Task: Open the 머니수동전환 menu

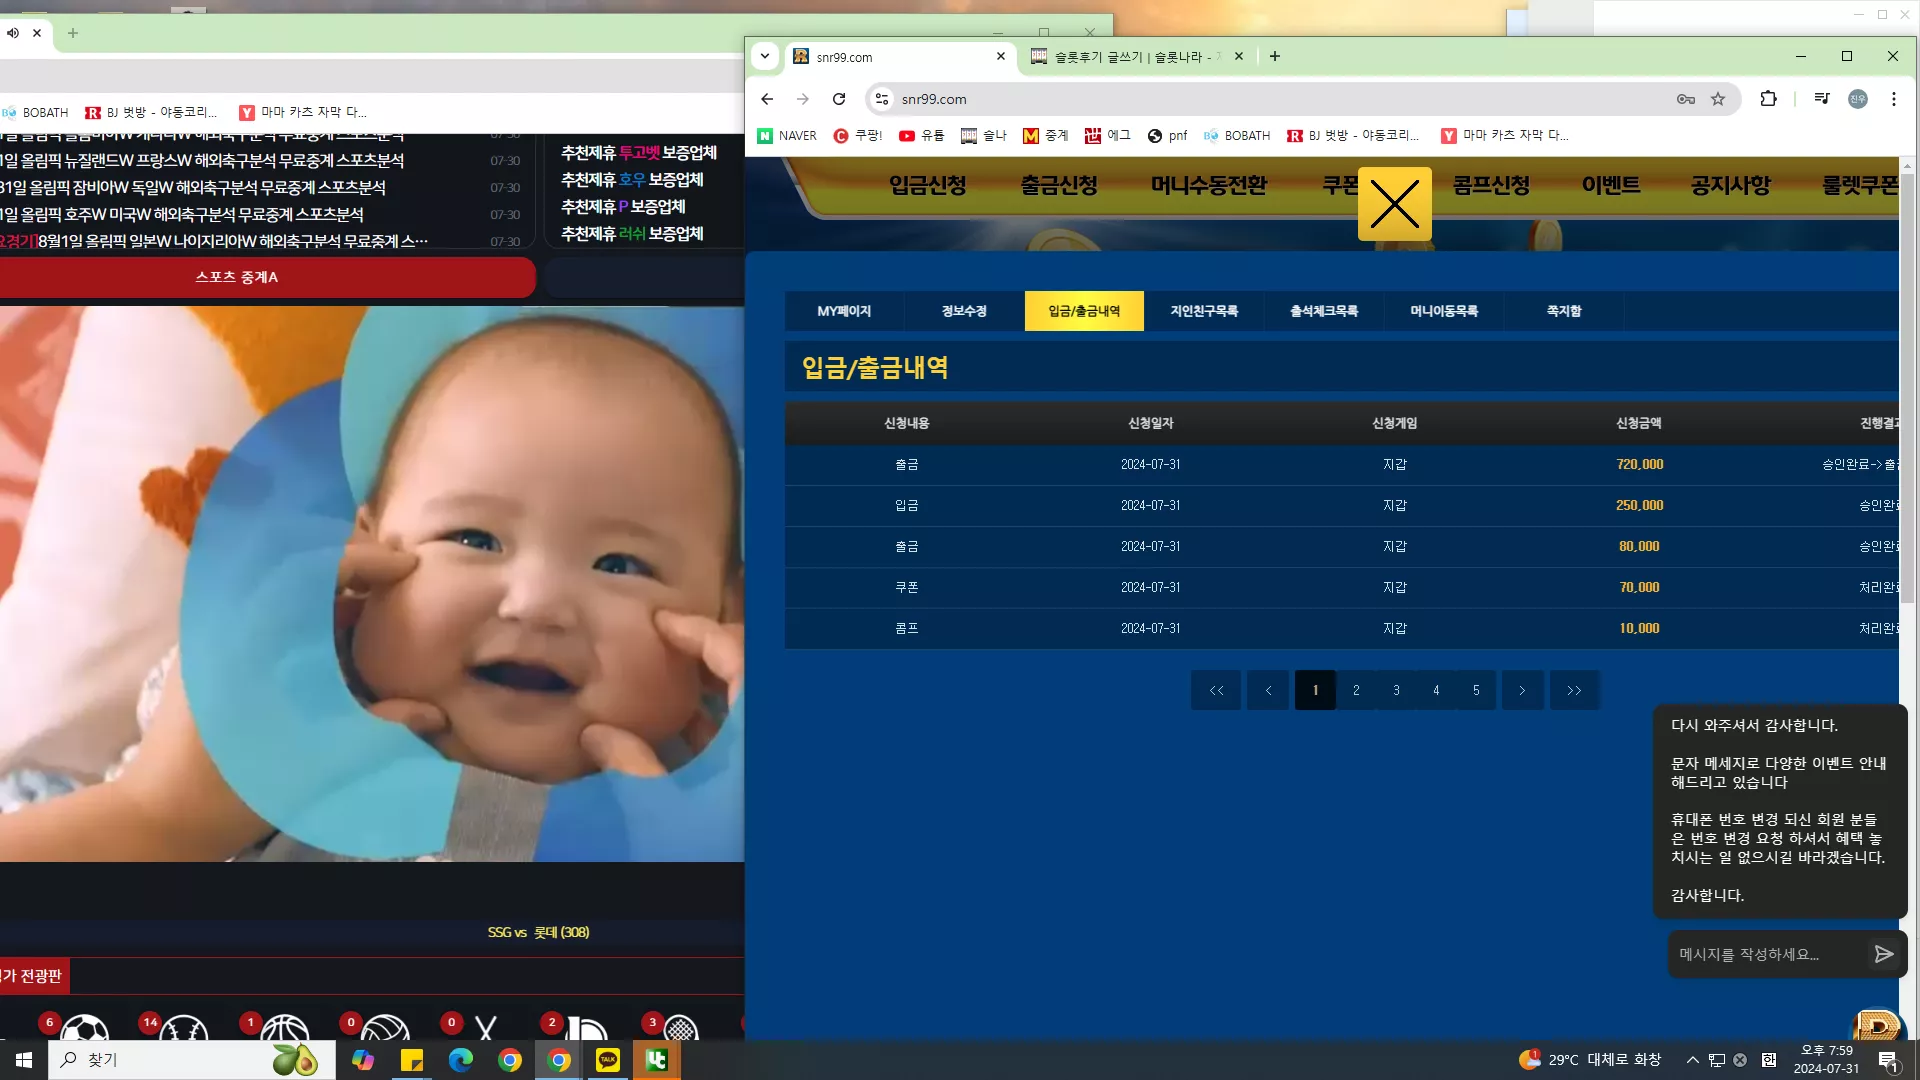Action: point(1209,185)
